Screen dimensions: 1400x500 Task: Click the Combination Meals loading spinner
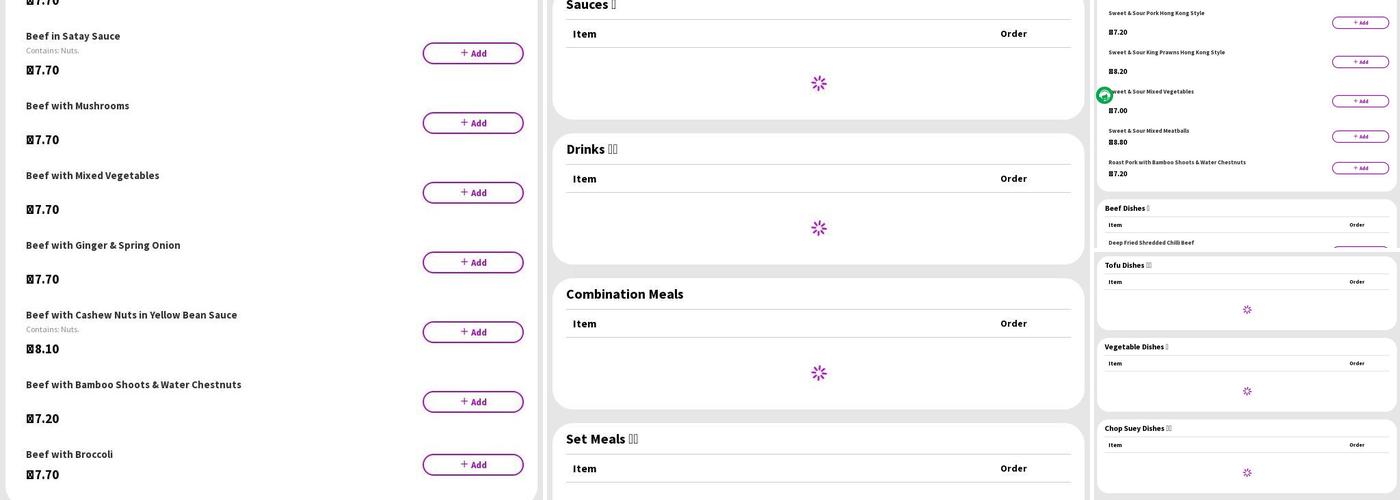818,373
